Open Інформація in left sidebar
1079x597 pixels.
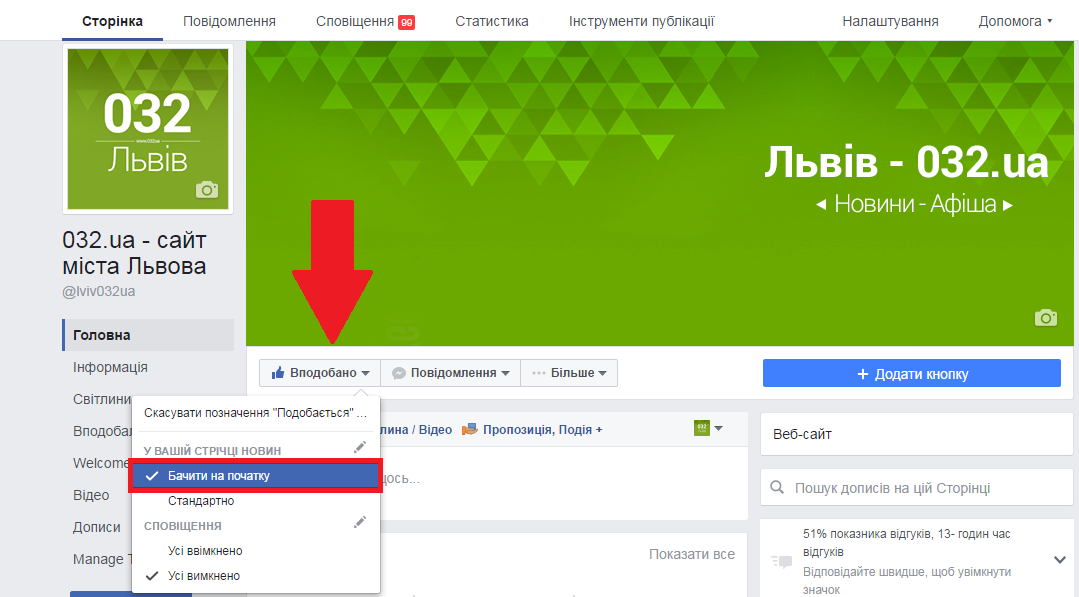[x=110, y=367]
